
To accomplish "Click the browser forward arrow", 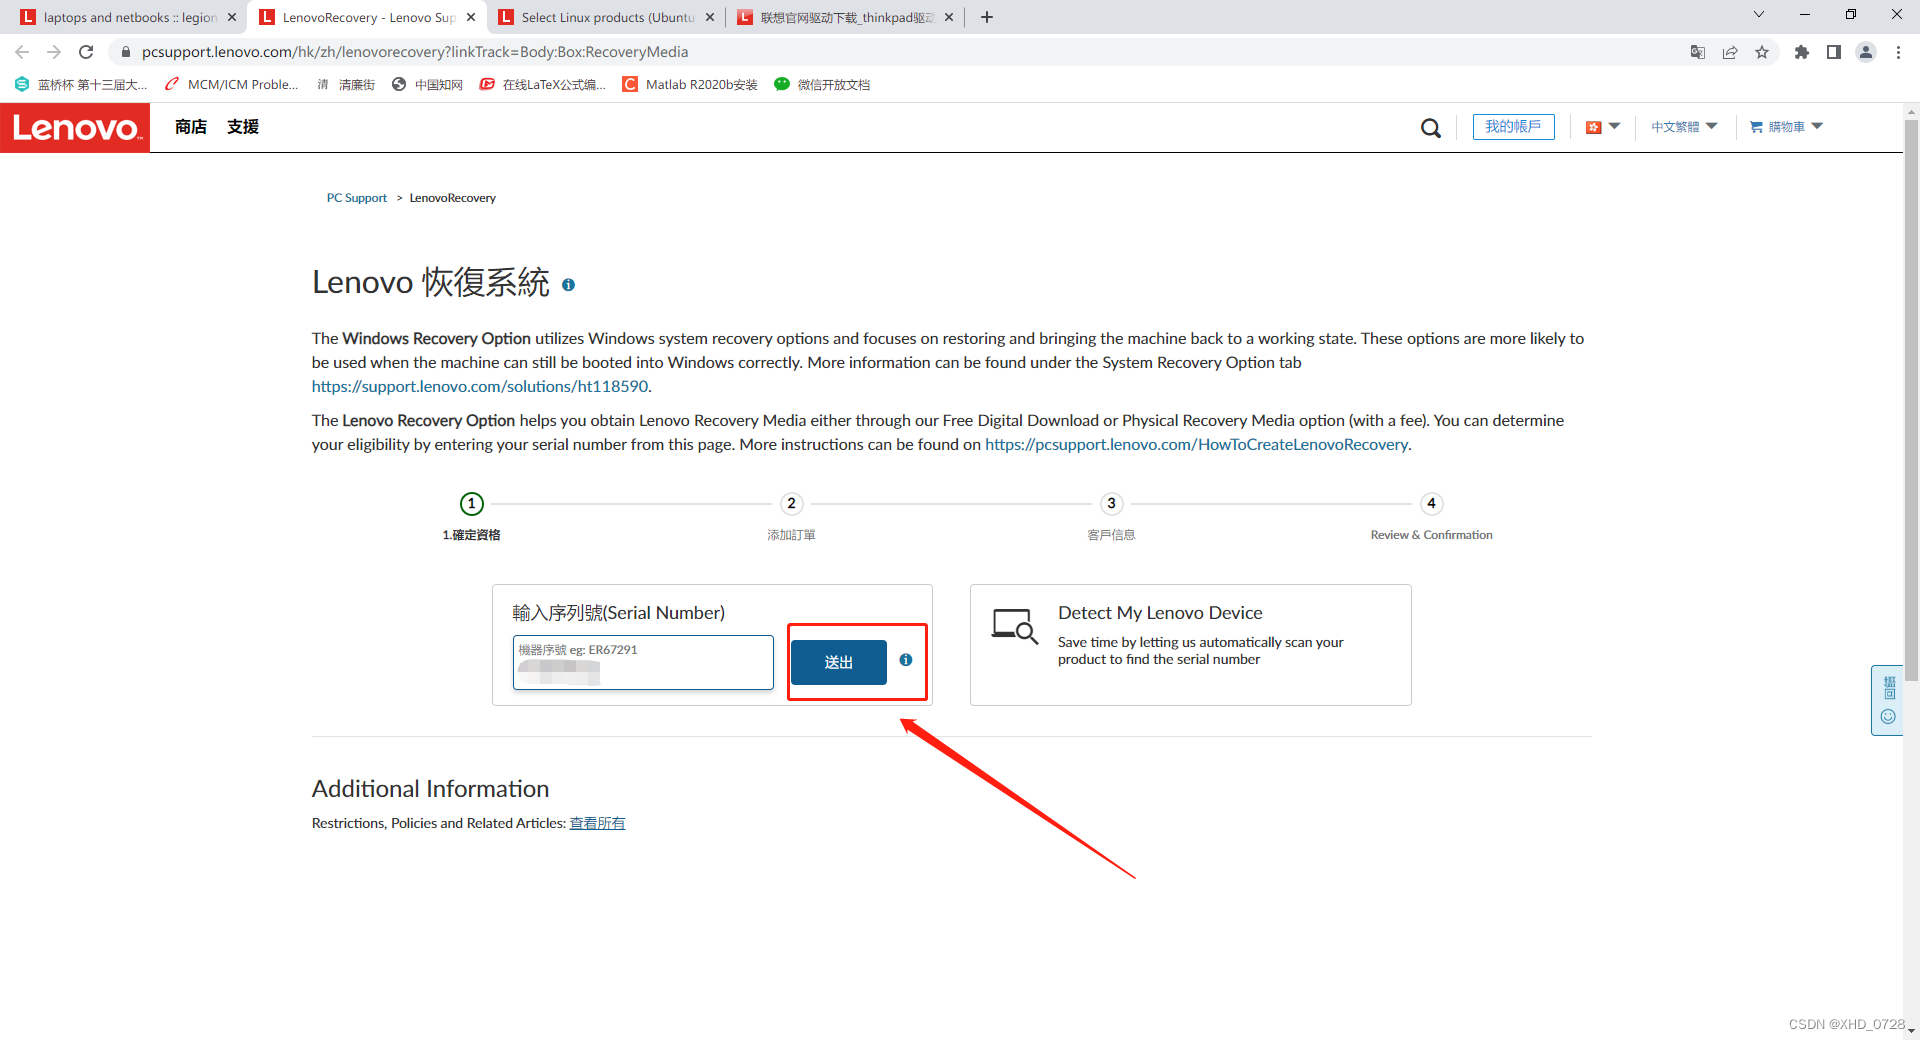I will click(54, 52).
